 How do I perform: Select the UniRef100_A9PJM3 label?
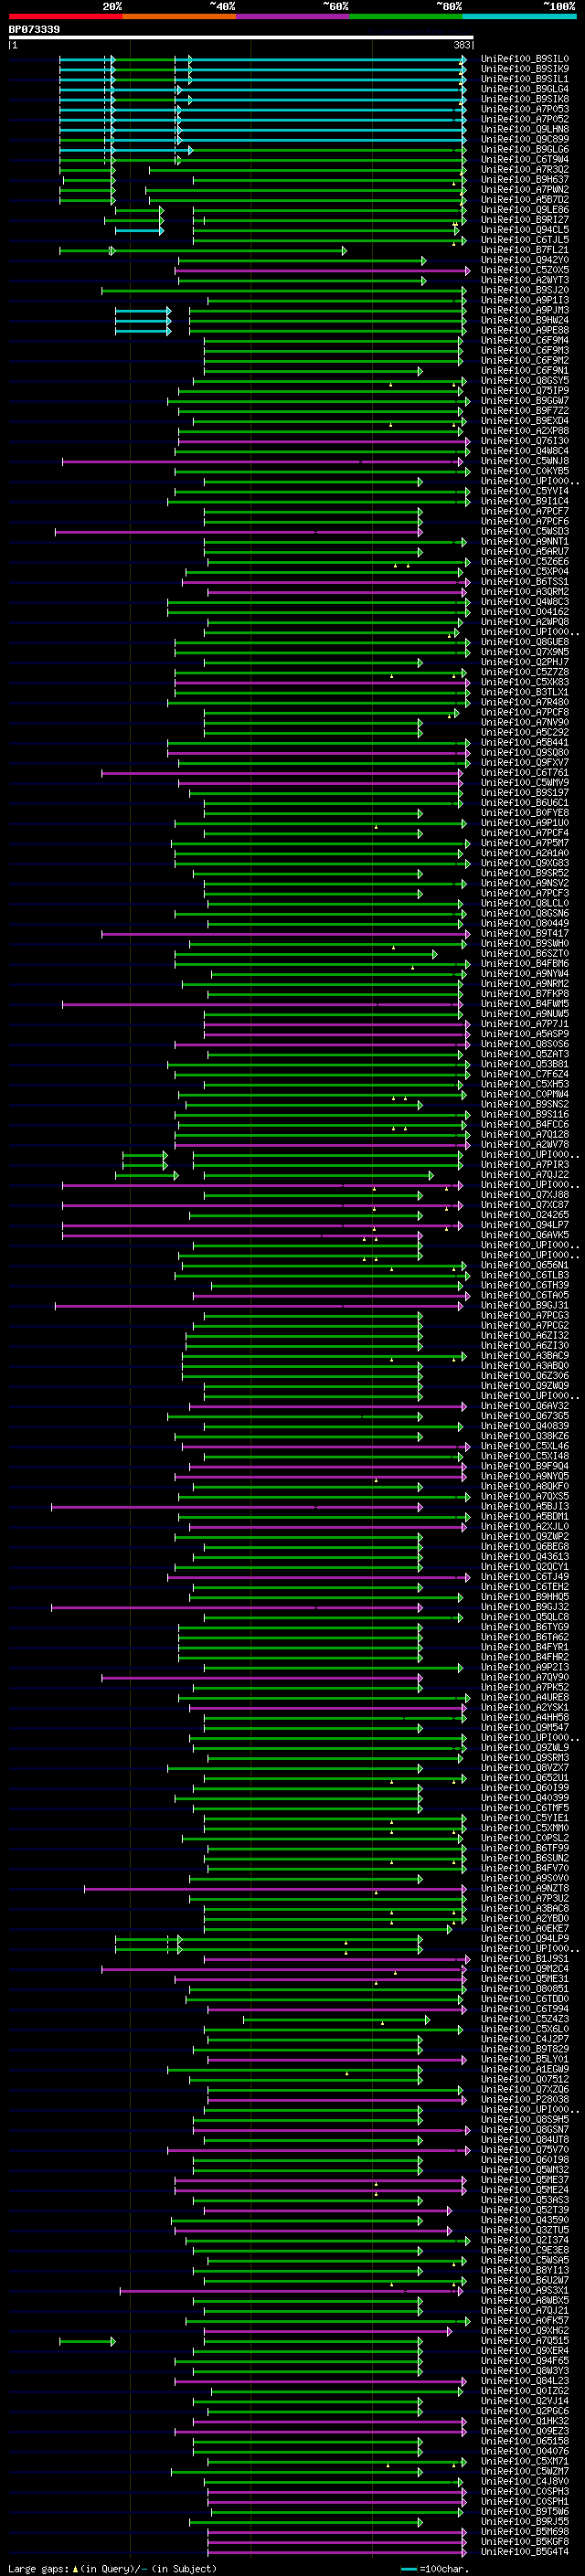pyautogui.click(x=525, y=310)
